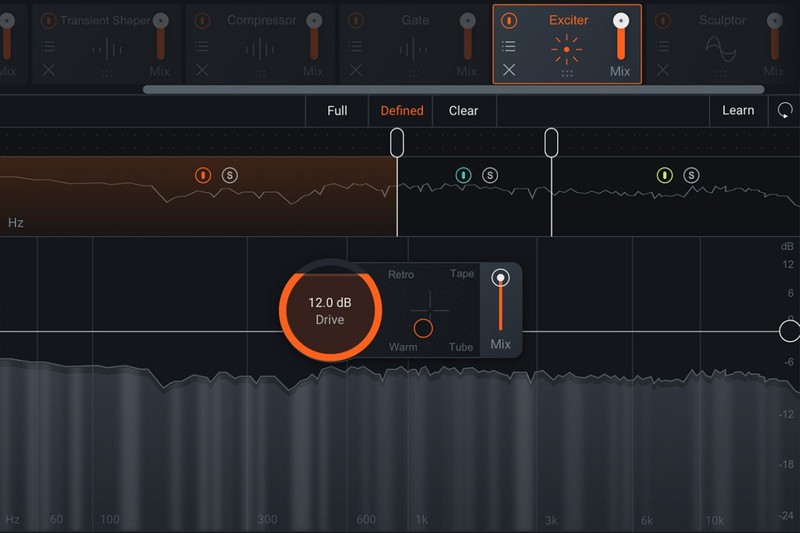800x533 pixels.
Task: Click the Compressor waveform icon
Action: coord(260,49)
